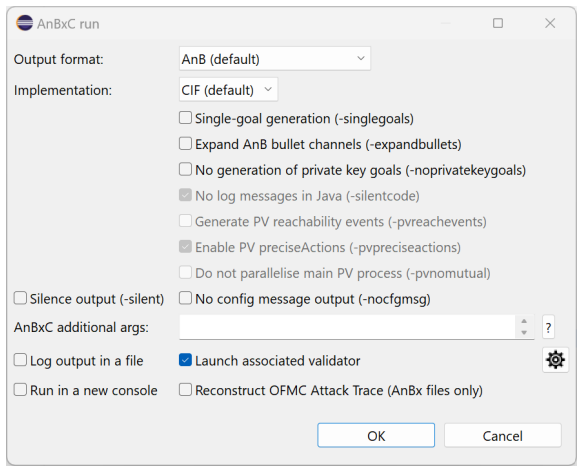583x472 pixels.
Task: Click the question mark help button
Action: (548, 327)
